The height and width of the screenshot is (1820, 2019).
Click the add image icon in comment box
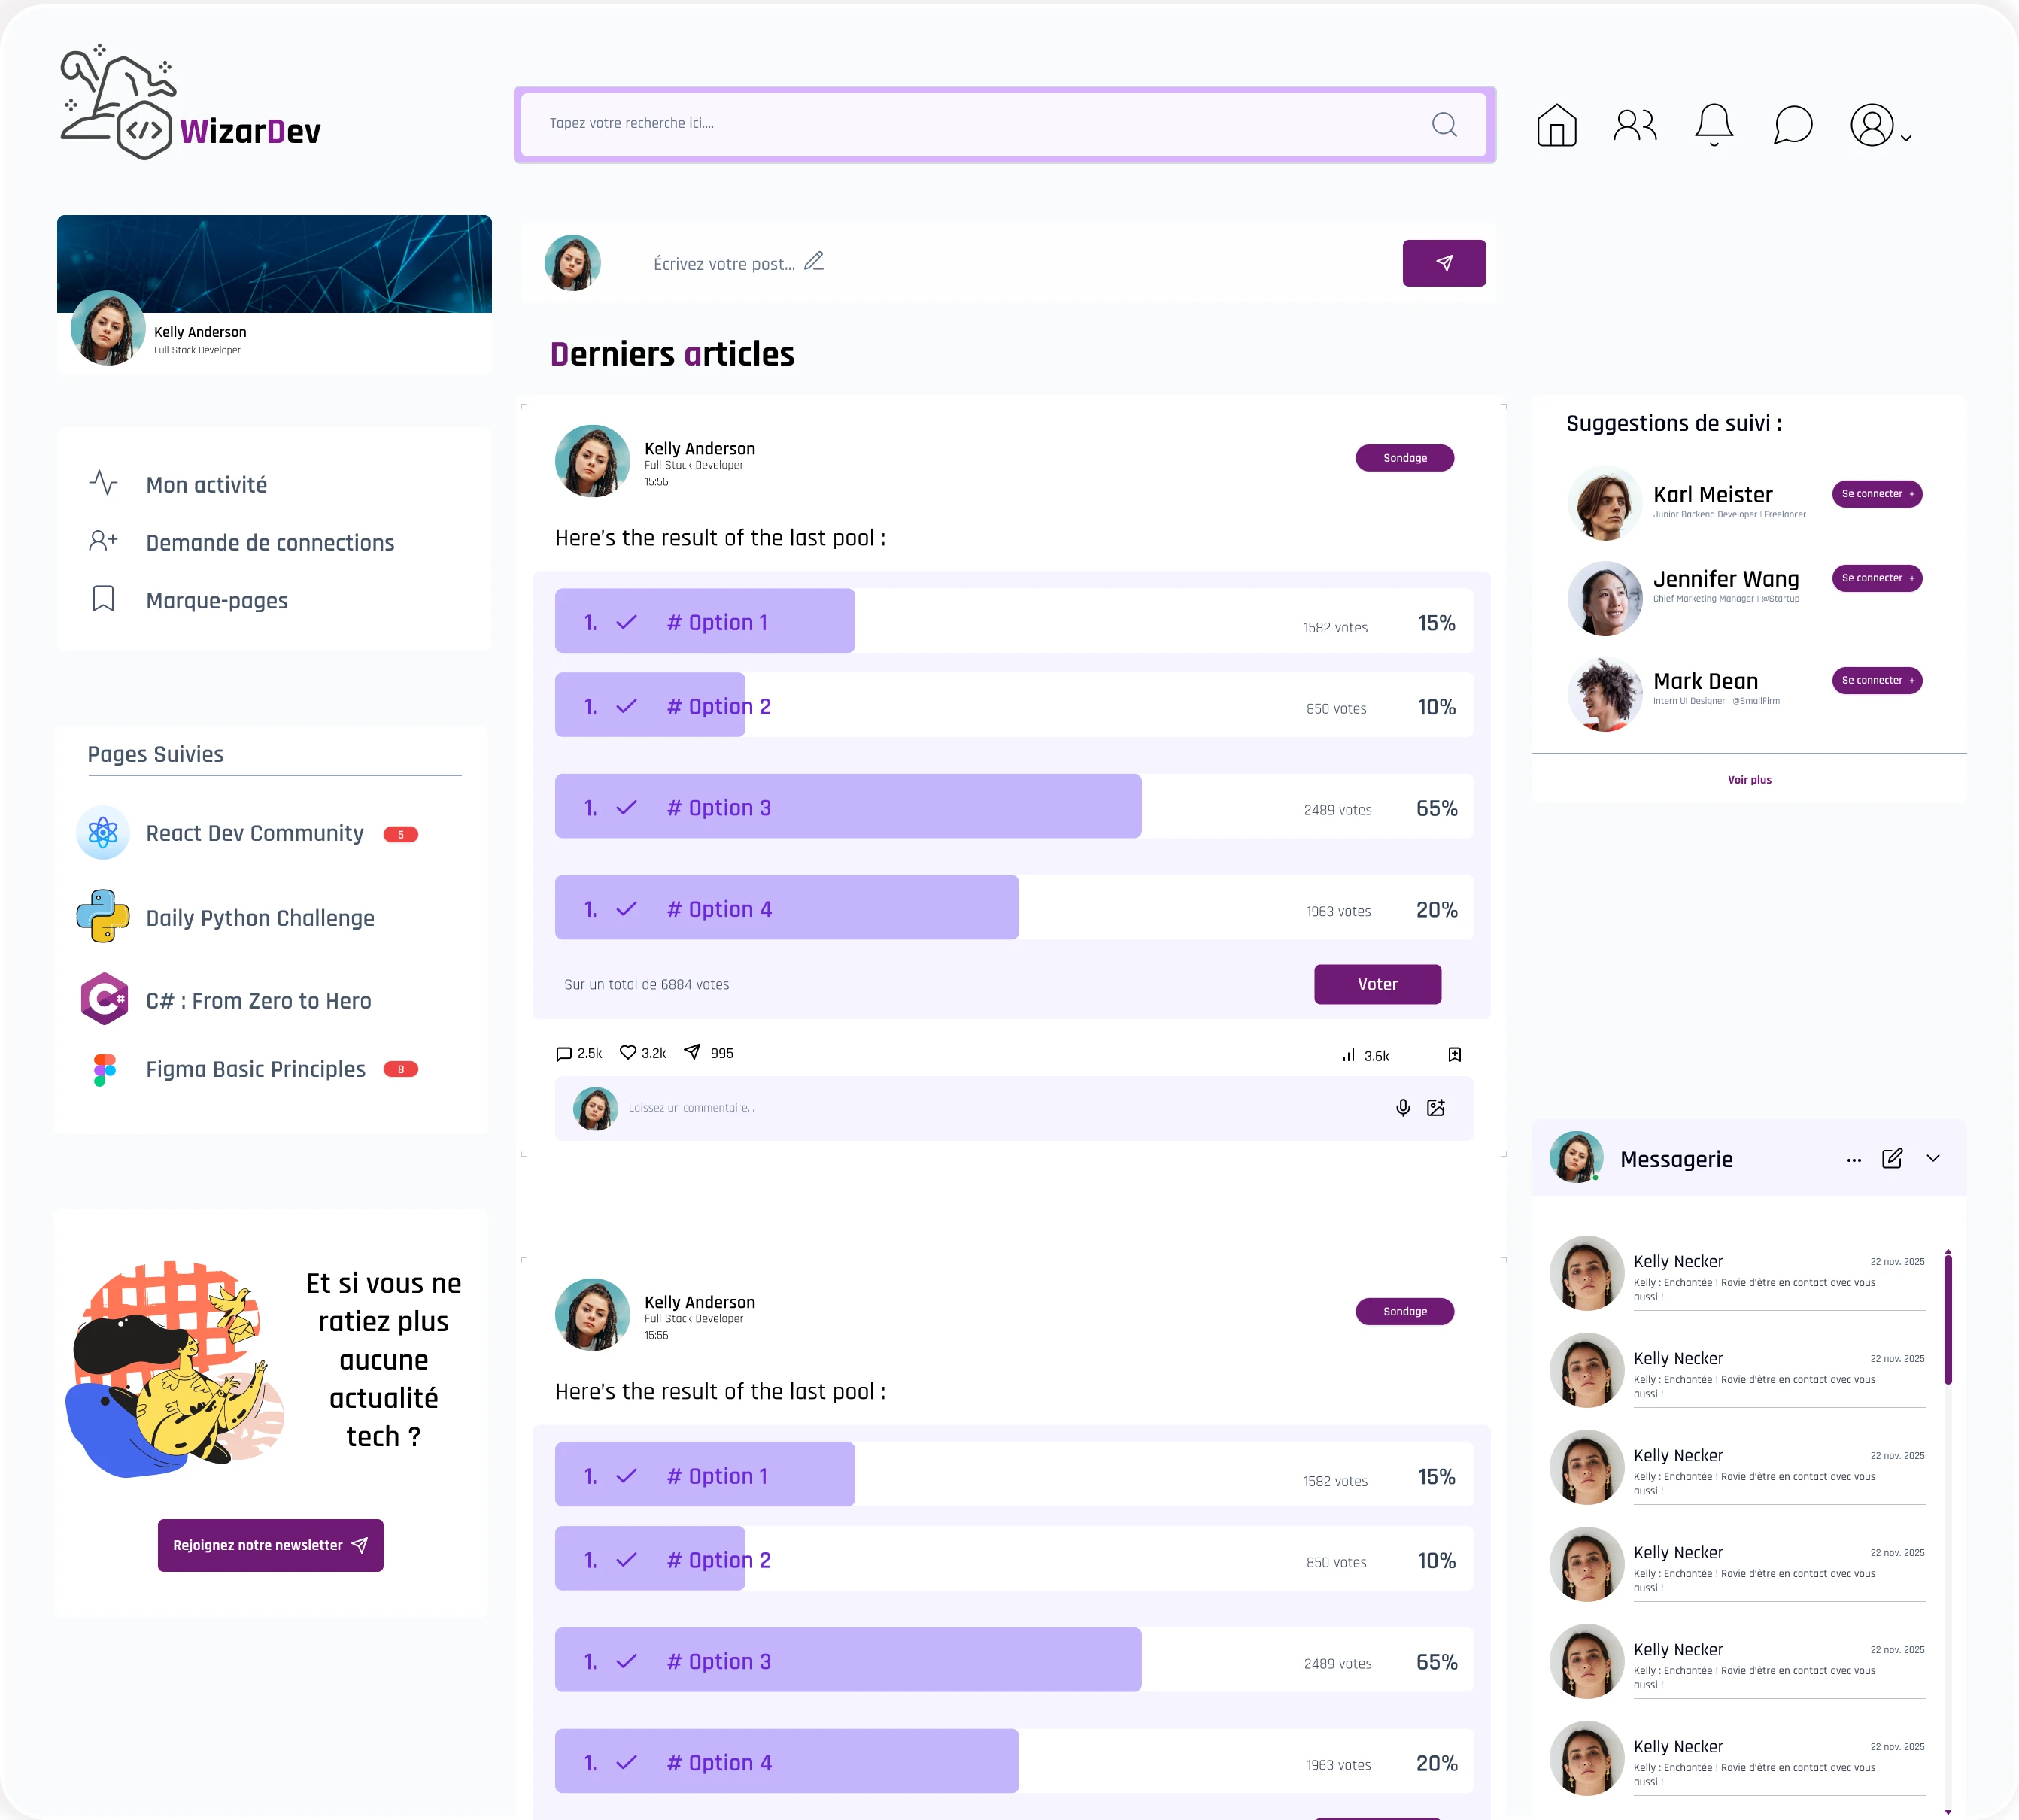click(1435, 1107)
